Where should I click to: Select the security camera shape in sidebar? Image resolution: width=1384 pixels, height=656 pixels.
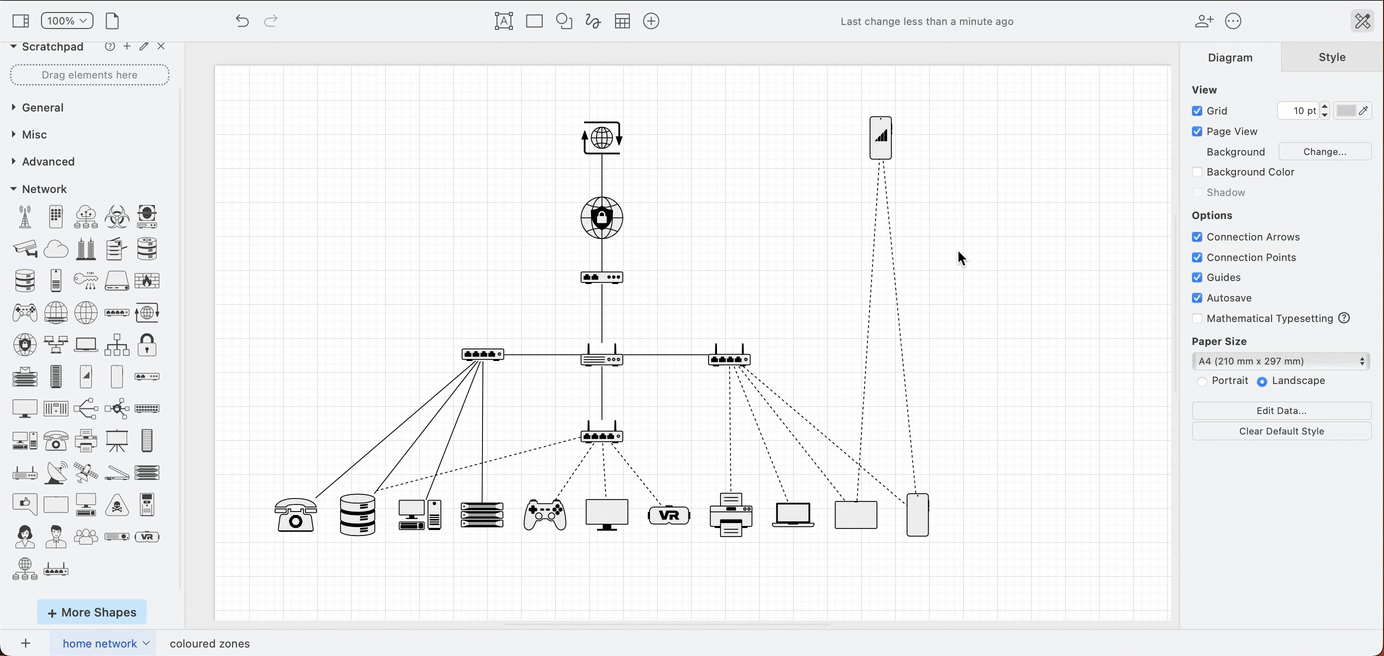click(x=24, y=249)
